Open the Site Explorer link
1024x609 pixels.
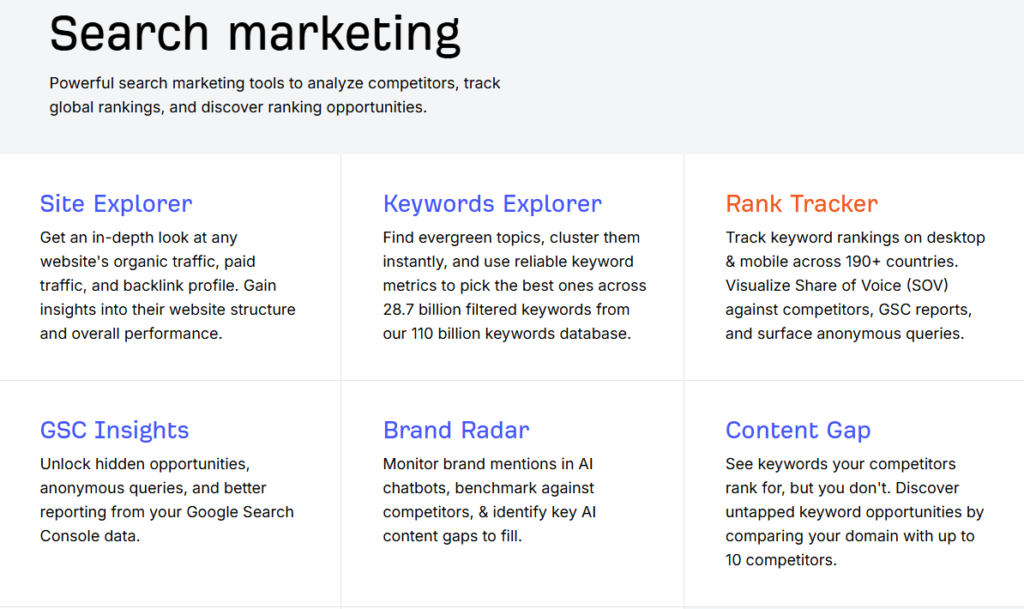coord(116,204)
